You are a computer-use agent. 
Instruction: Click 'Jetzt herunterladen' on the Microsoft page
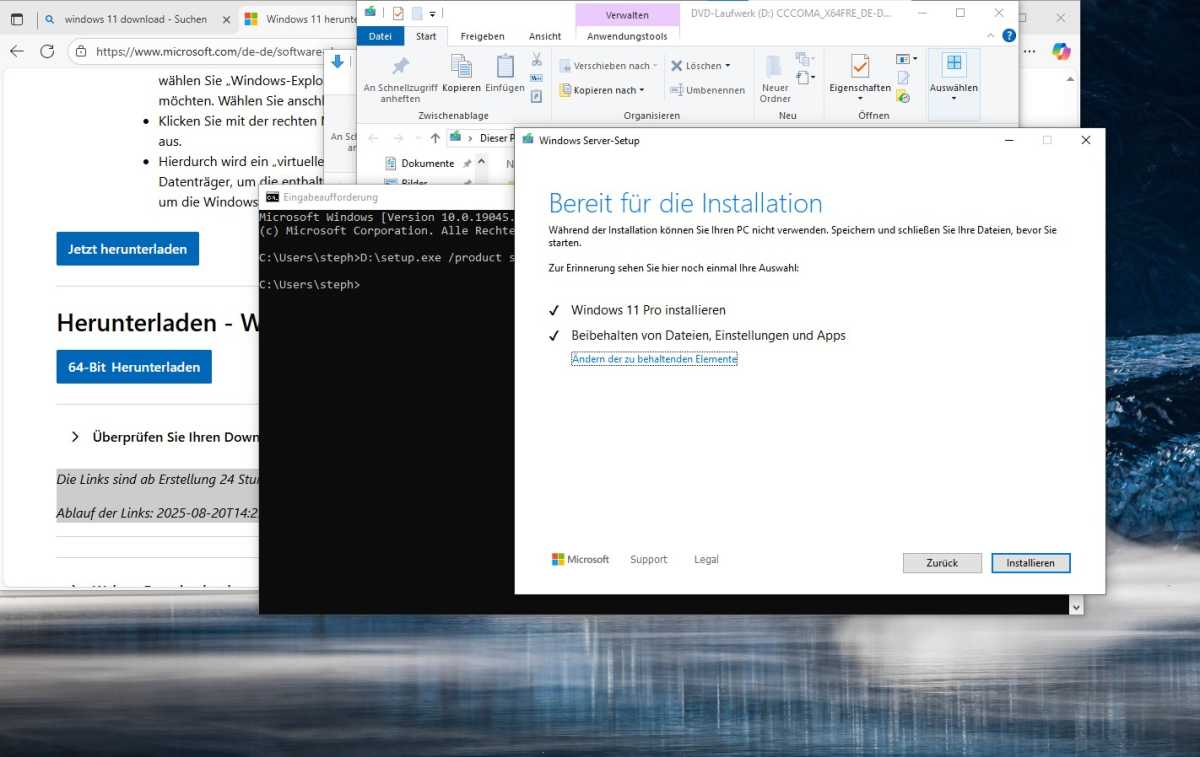128,249
